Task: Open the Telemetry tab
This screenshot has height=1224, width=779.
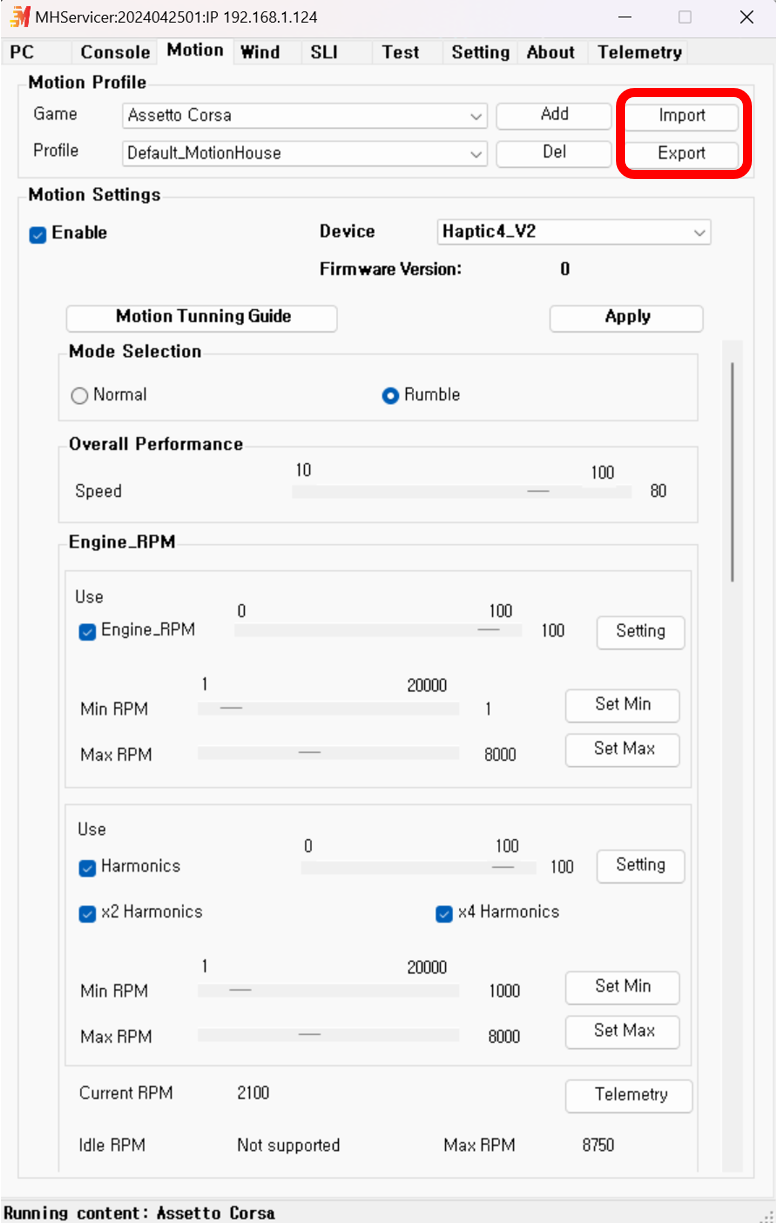Action: click(x=639, y=52)
